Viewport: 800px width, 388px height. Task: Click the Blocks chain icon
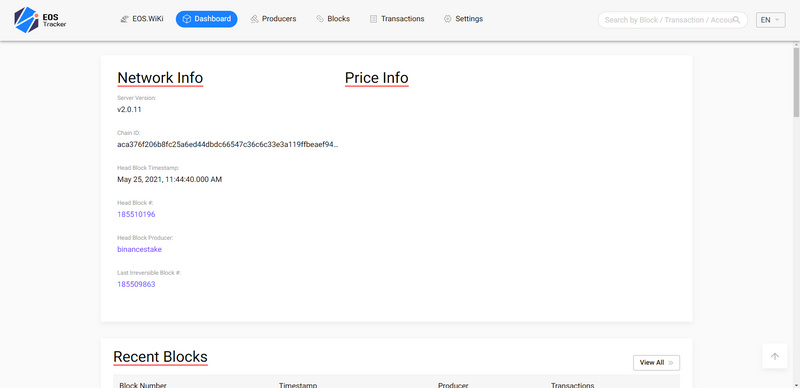(x=320, y=19)
